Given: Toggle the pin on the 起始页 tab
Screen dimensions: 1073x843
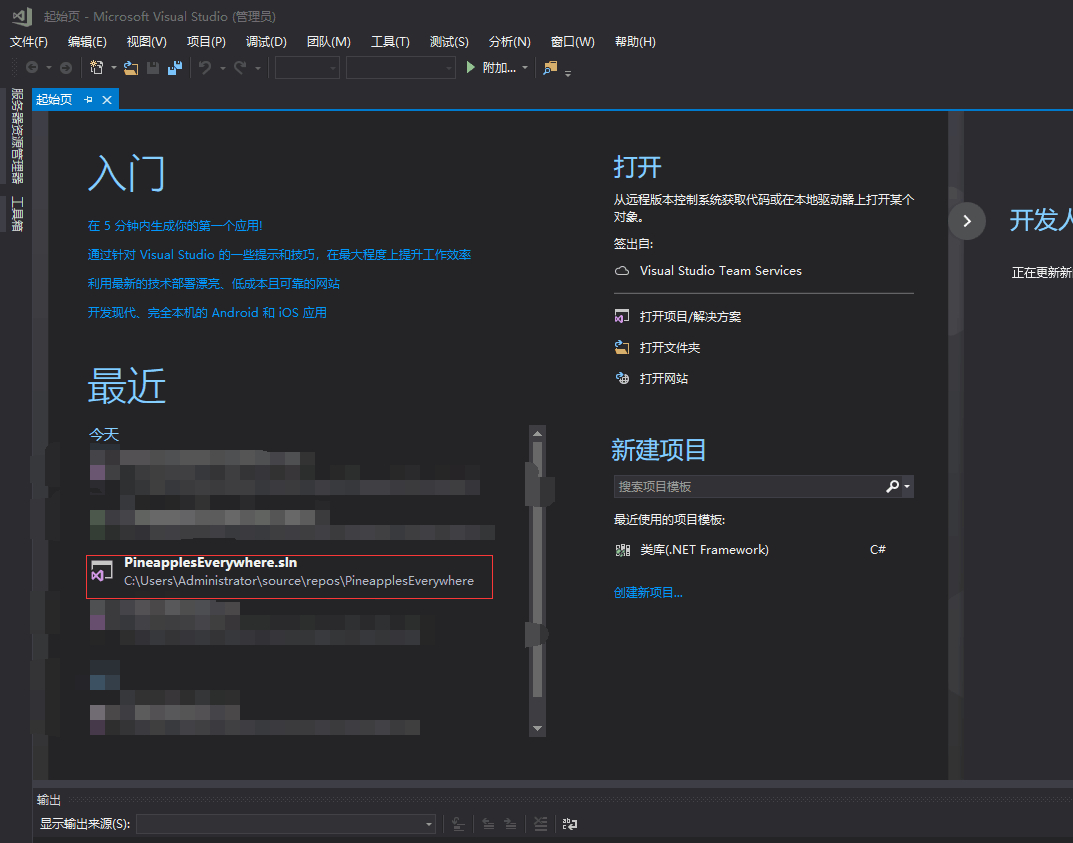Looking at the screenshot, I should coord(88,99).
